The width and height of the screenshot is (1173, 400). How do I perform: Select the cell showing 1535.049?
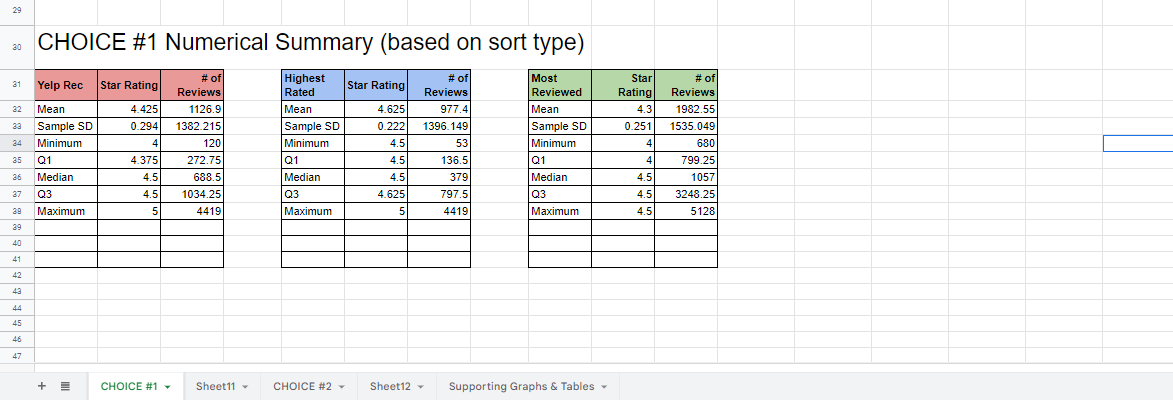coord(686,126)
